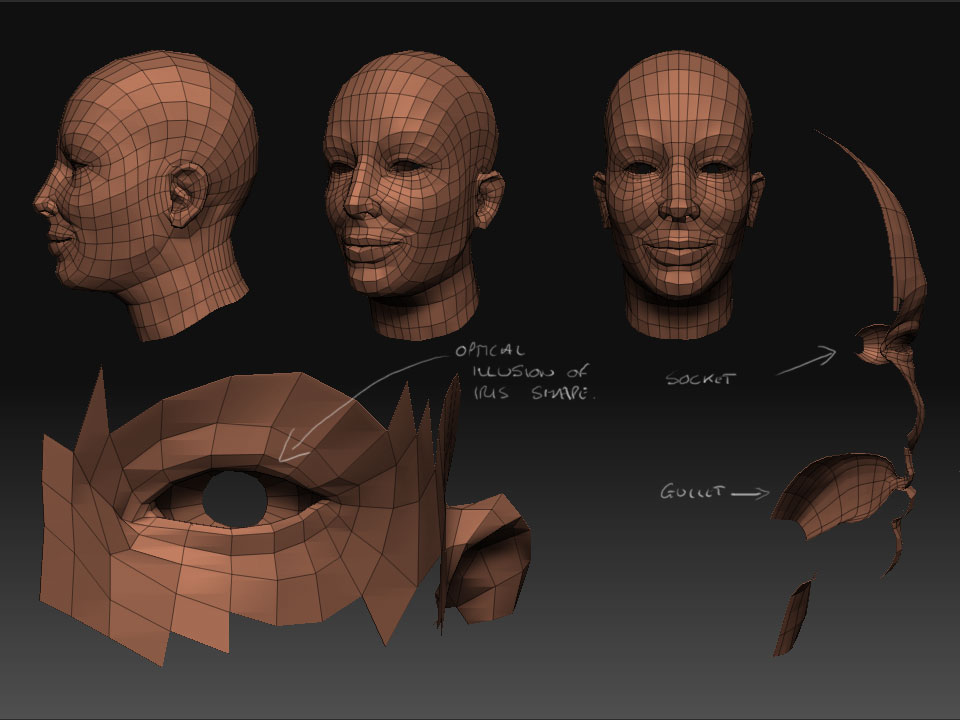
Task: Click the handwritten "SOCKET" label
Action: pos(699,379)
